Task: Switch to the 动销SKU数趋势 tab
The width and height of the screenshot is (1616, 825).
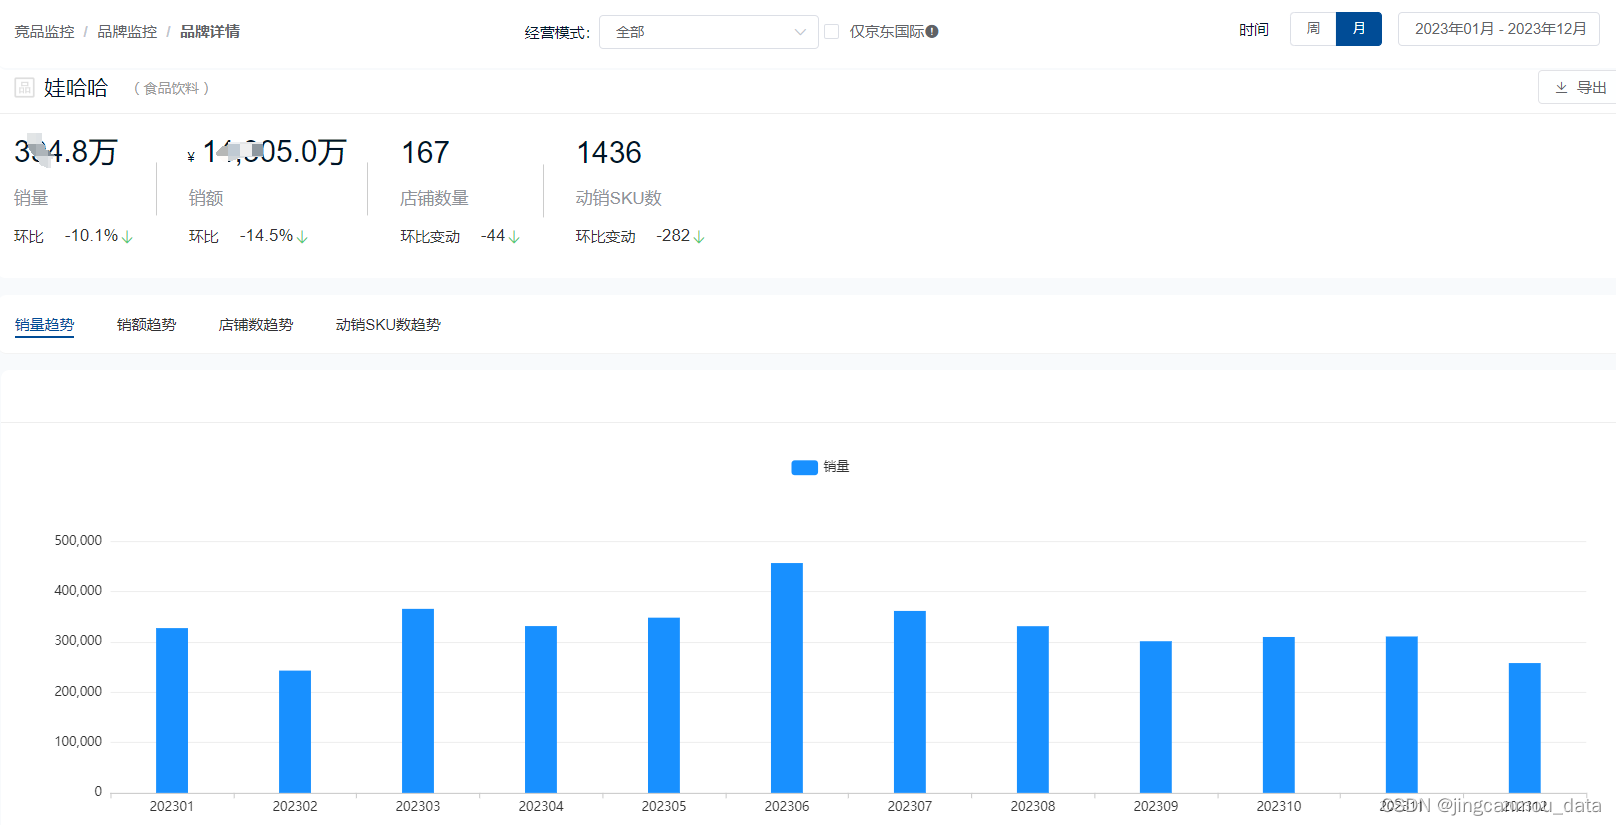Action: click(388, 325)
